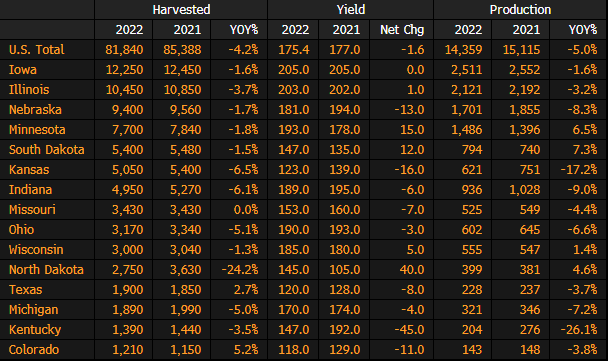Select the Kentucky row label
Screen dimensions: 609x362
[35, 330]
